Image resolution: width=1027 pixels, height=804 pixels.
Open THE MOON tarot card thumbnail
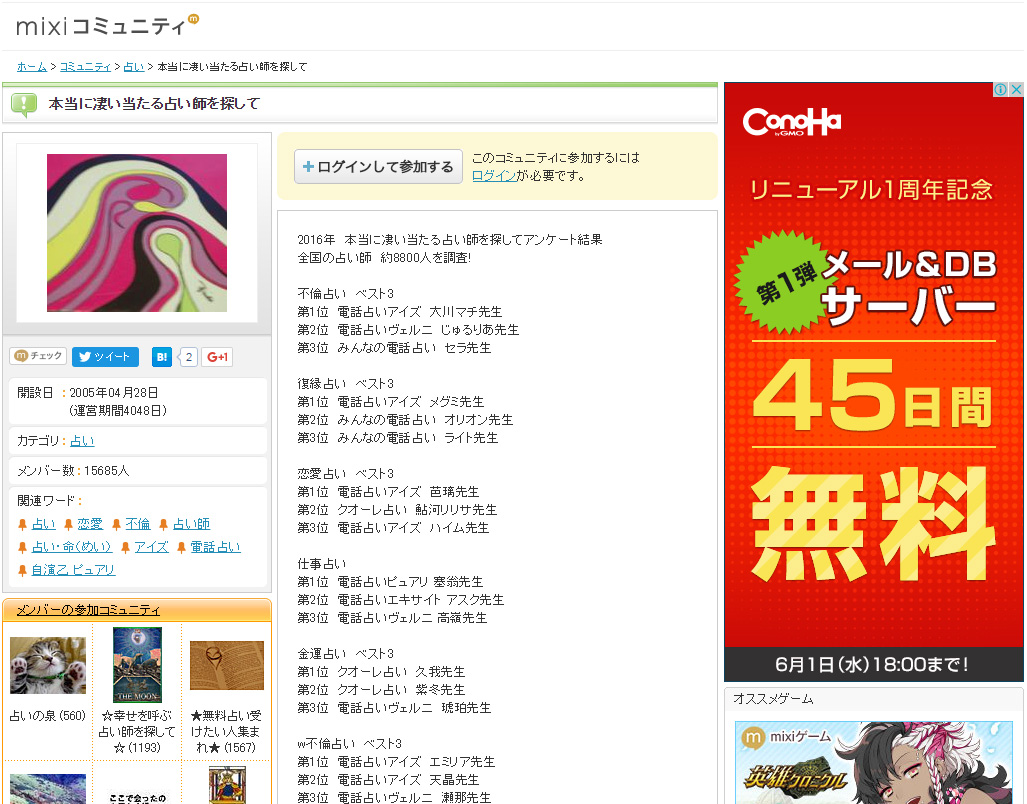pos(137,665)
